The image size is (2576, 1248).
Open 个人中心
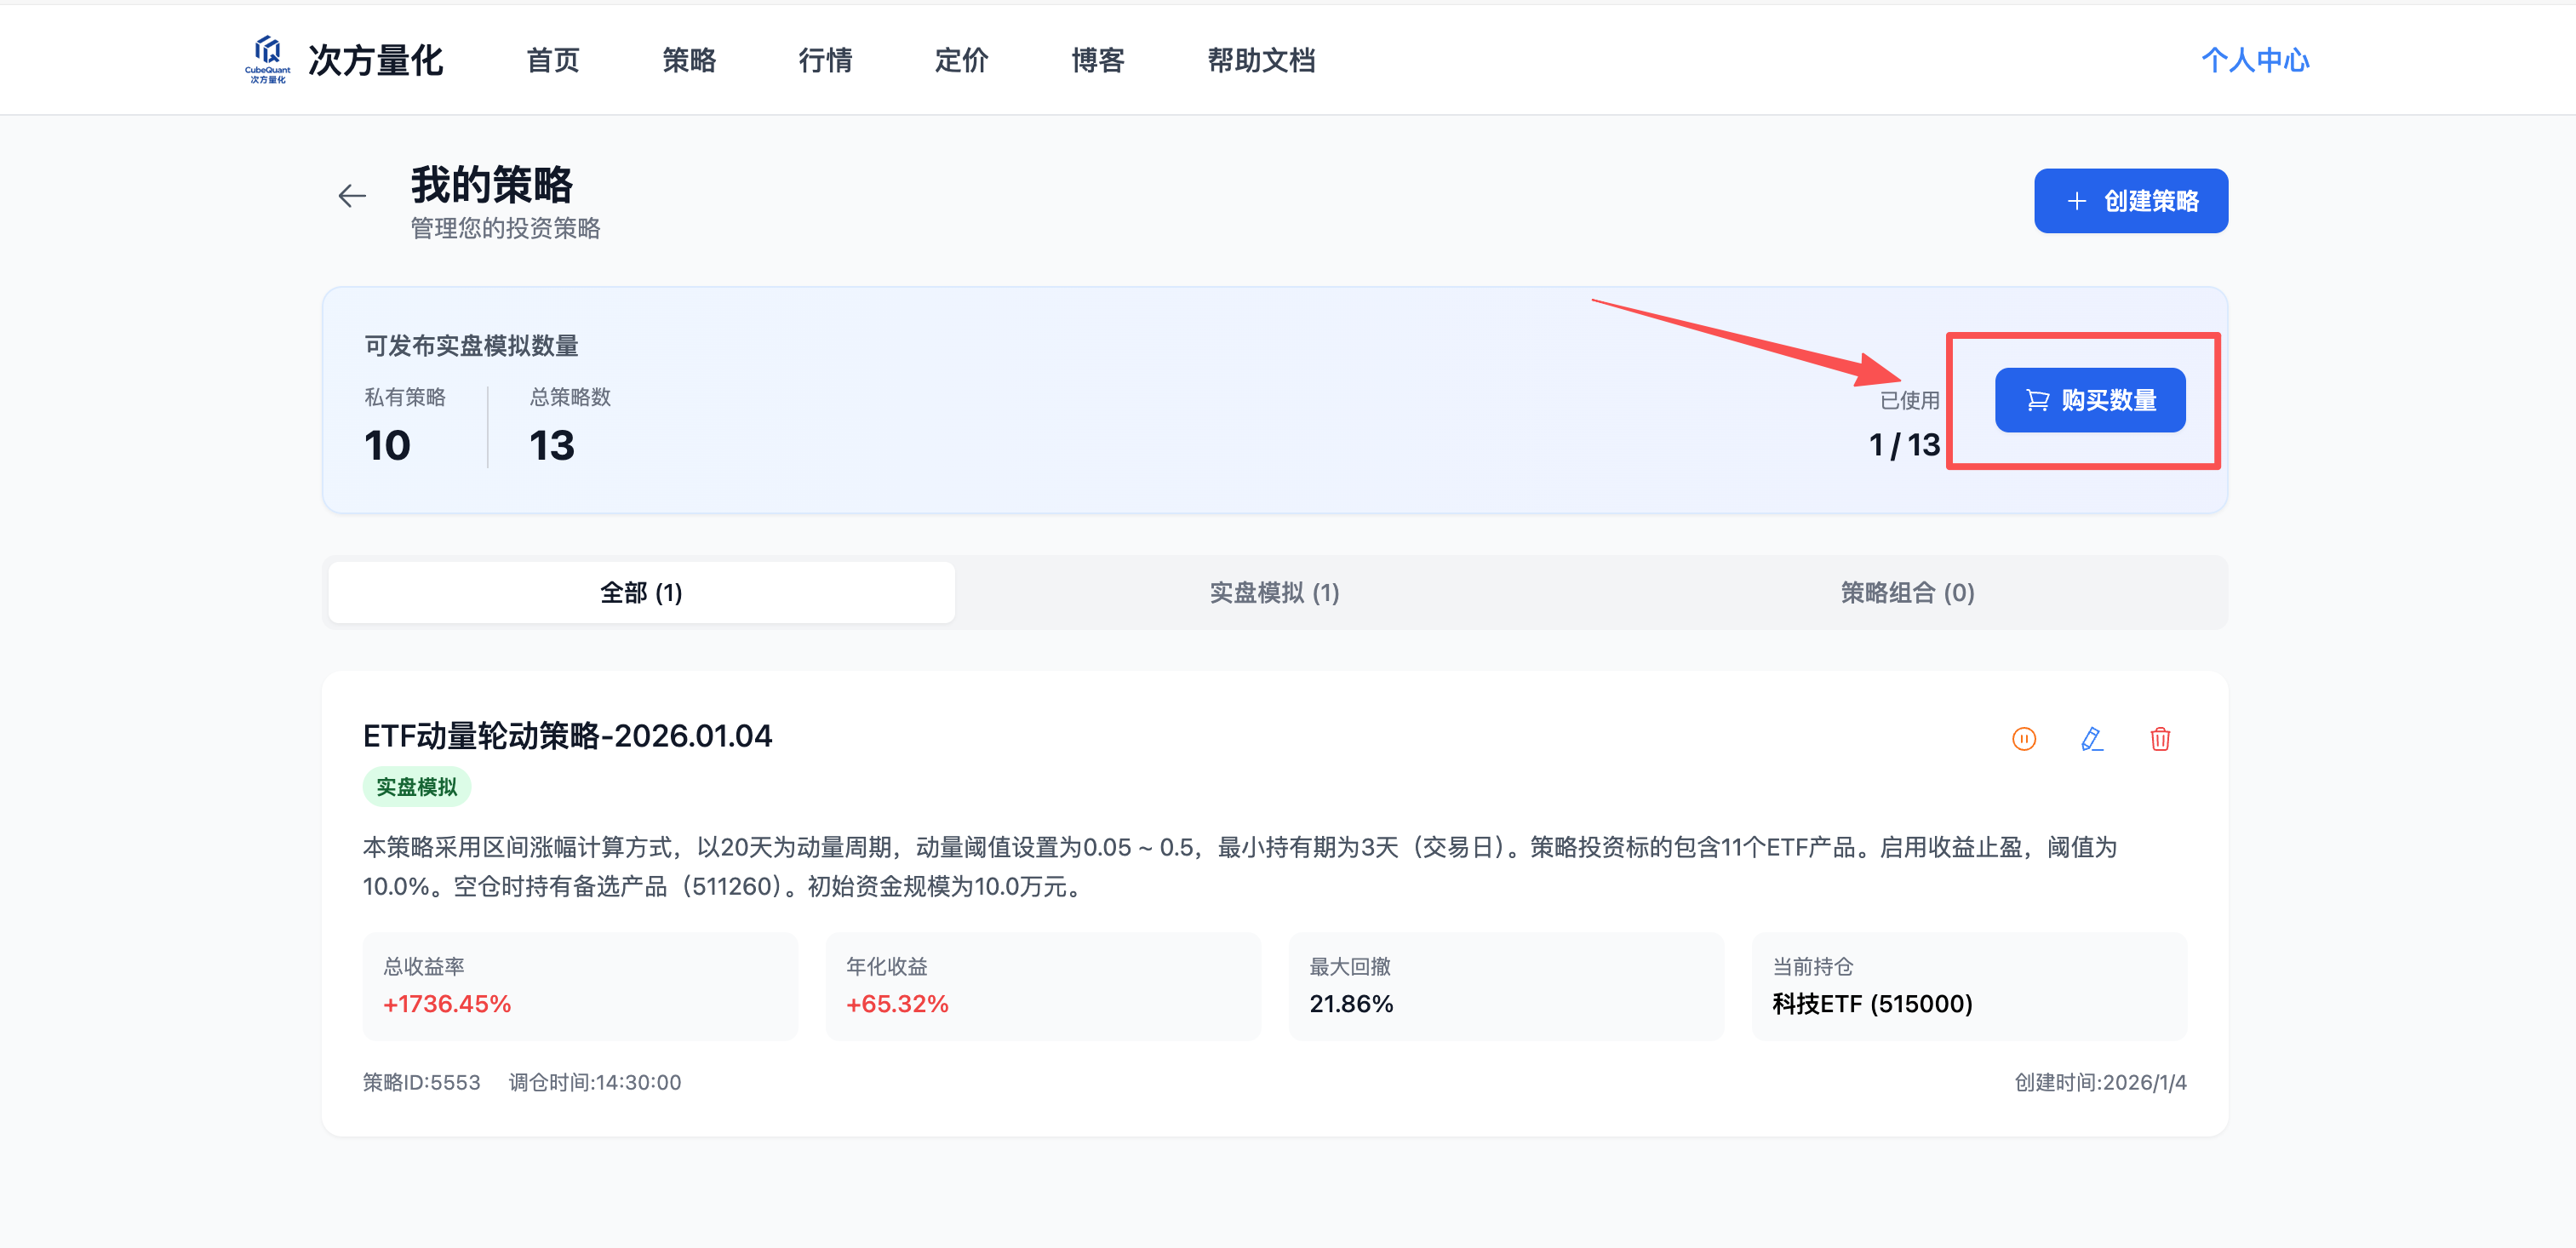pyautogui.click(x=2255, y=60)
